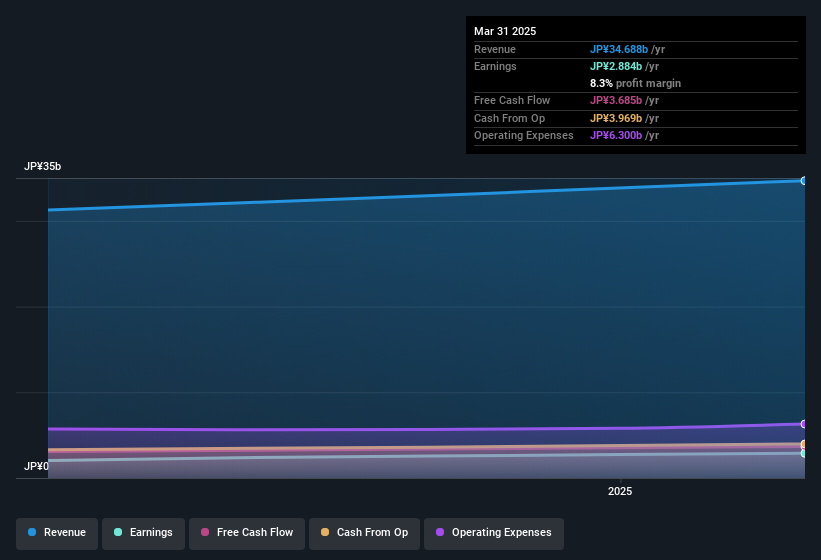Click the JP¥0 y-axis label
Viewport: 821px width, 560px height.
(36, 466)
